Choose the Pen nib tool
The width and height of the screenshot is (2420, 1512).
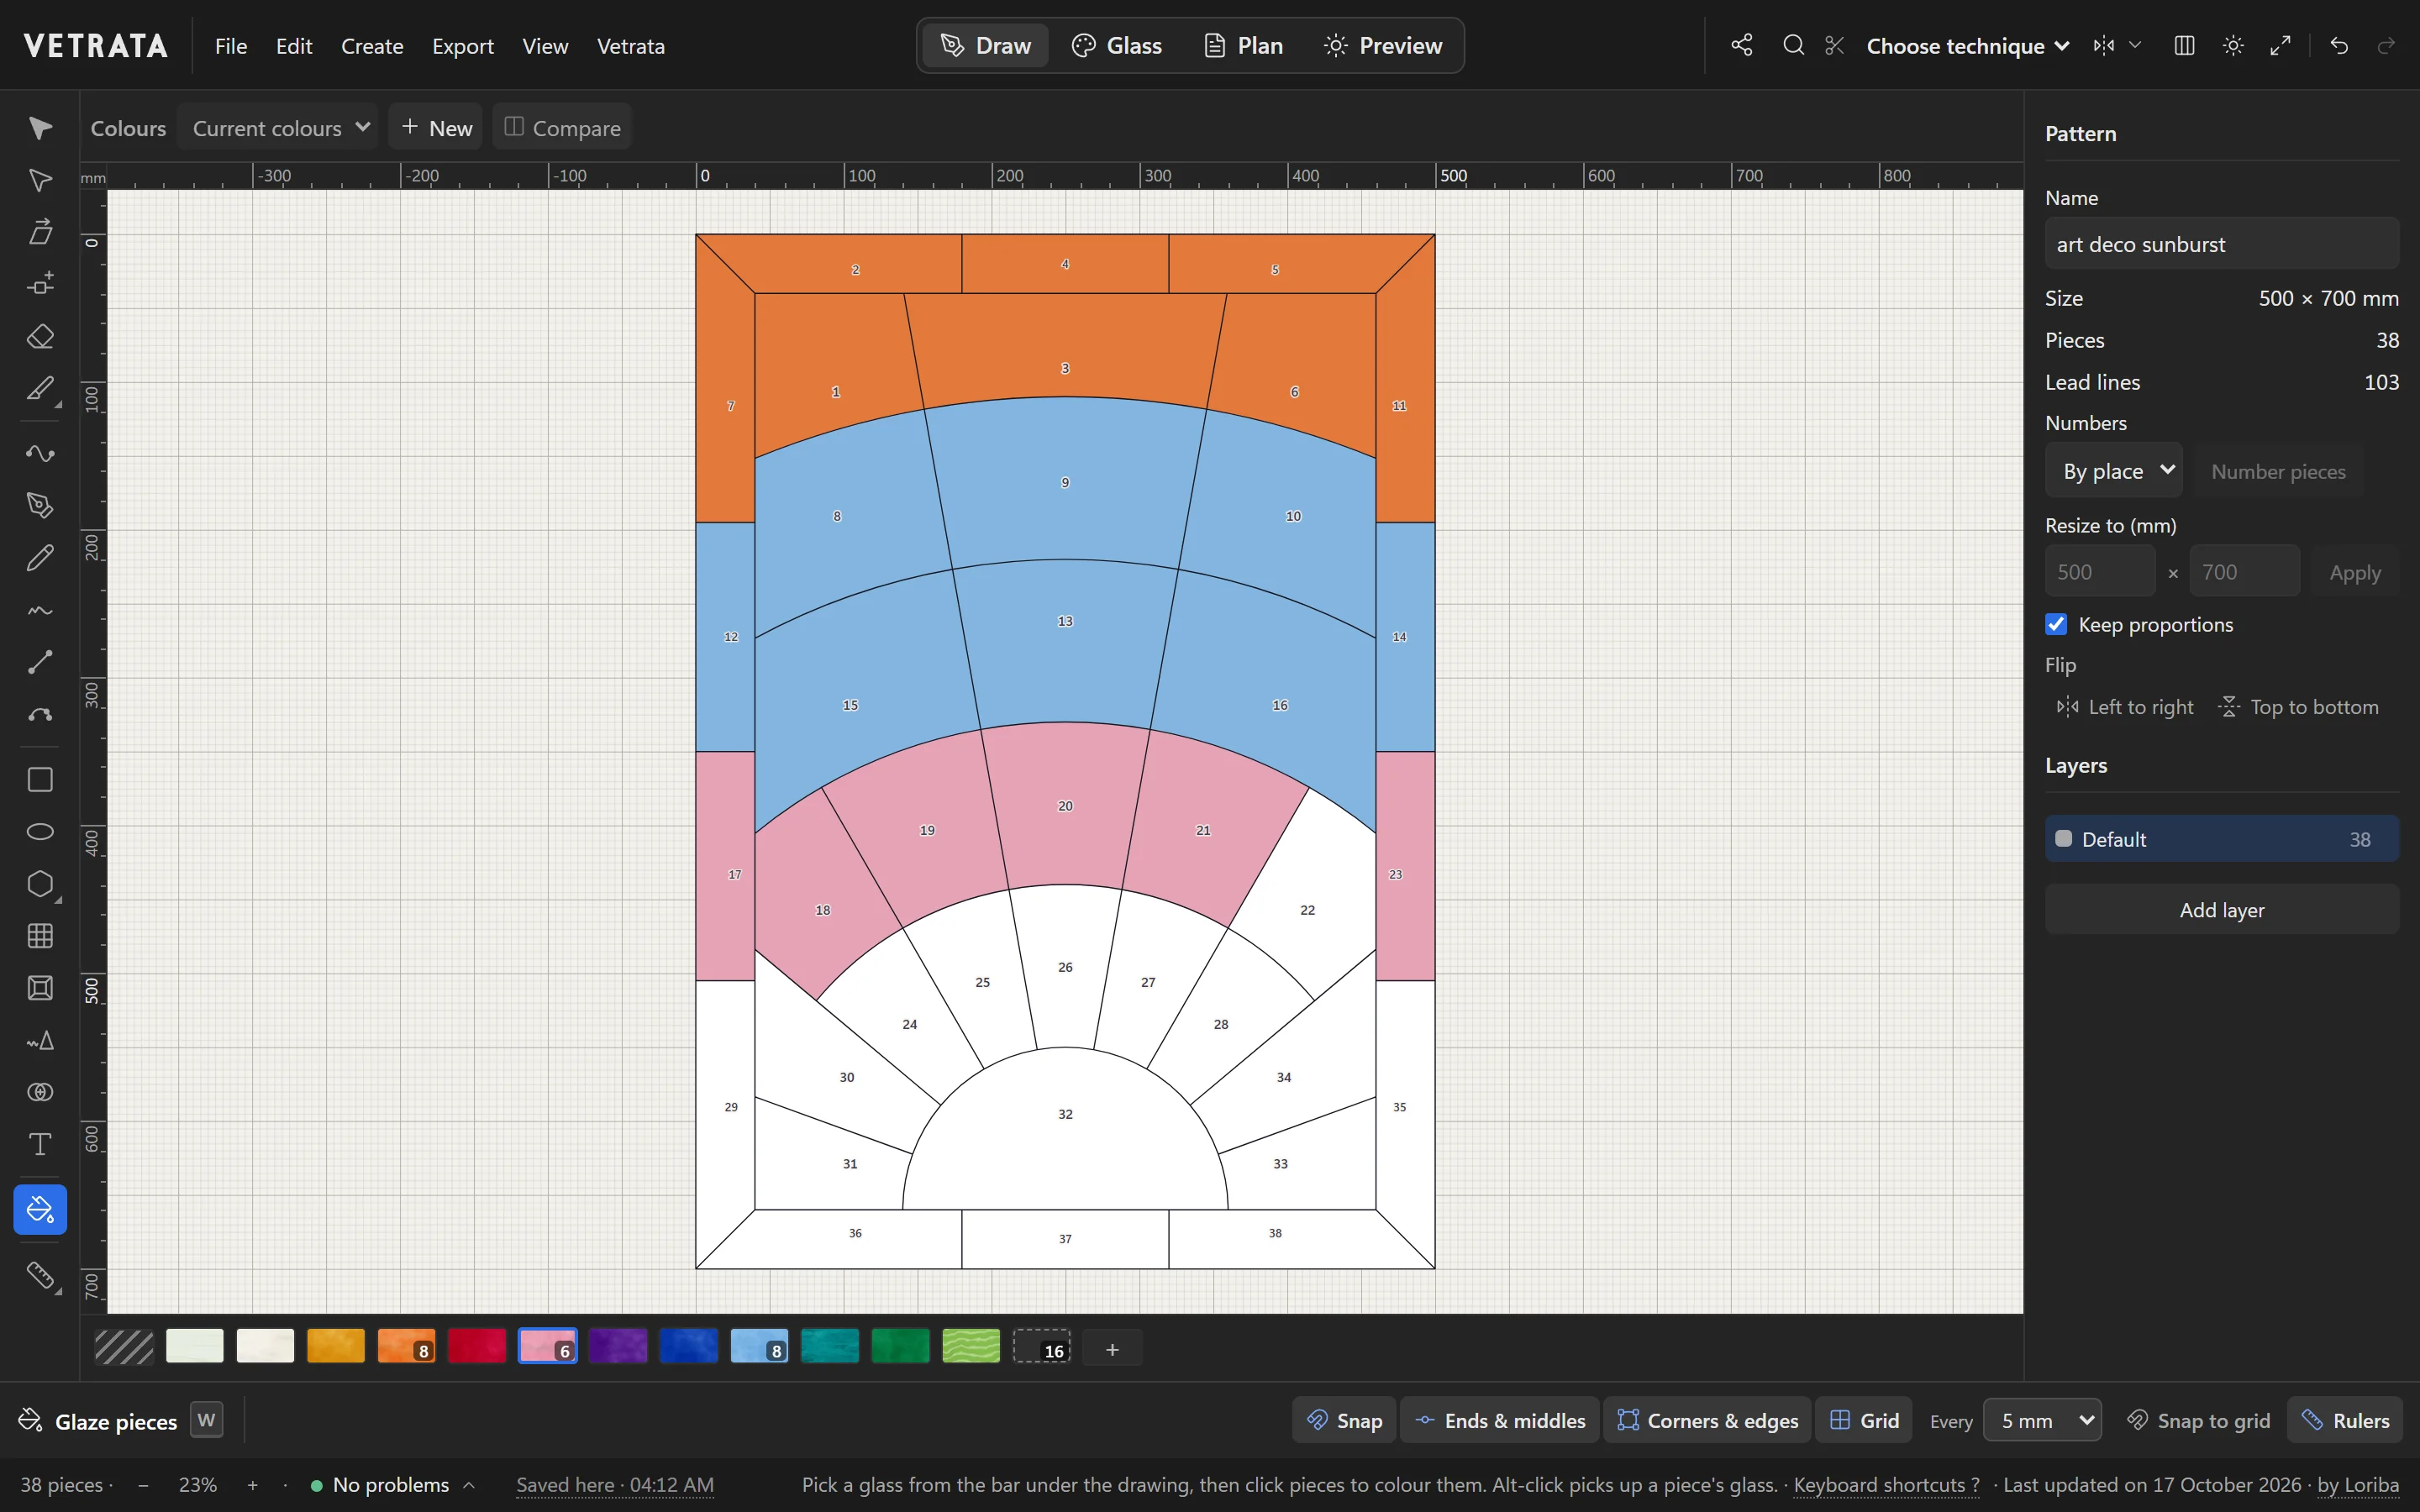(40, 505)
